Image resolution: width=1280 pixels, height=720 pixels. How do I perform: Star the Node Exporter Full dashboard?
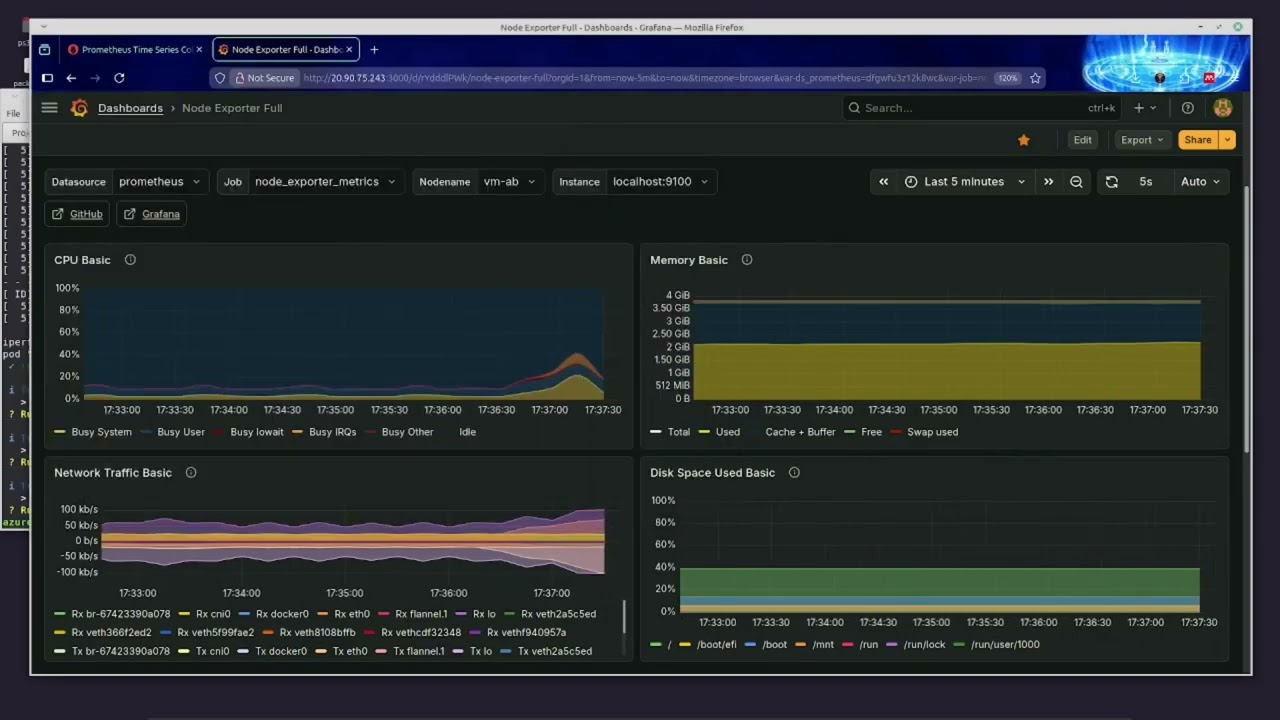1024,140
